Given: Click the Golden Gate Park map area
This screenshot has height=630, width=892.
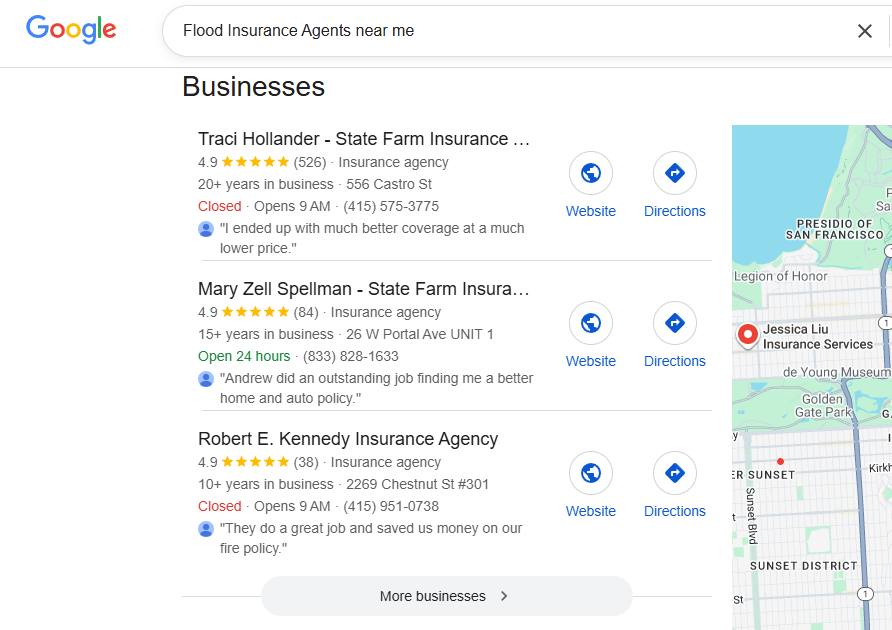Looking at the screenshot, I should point(825,405).
